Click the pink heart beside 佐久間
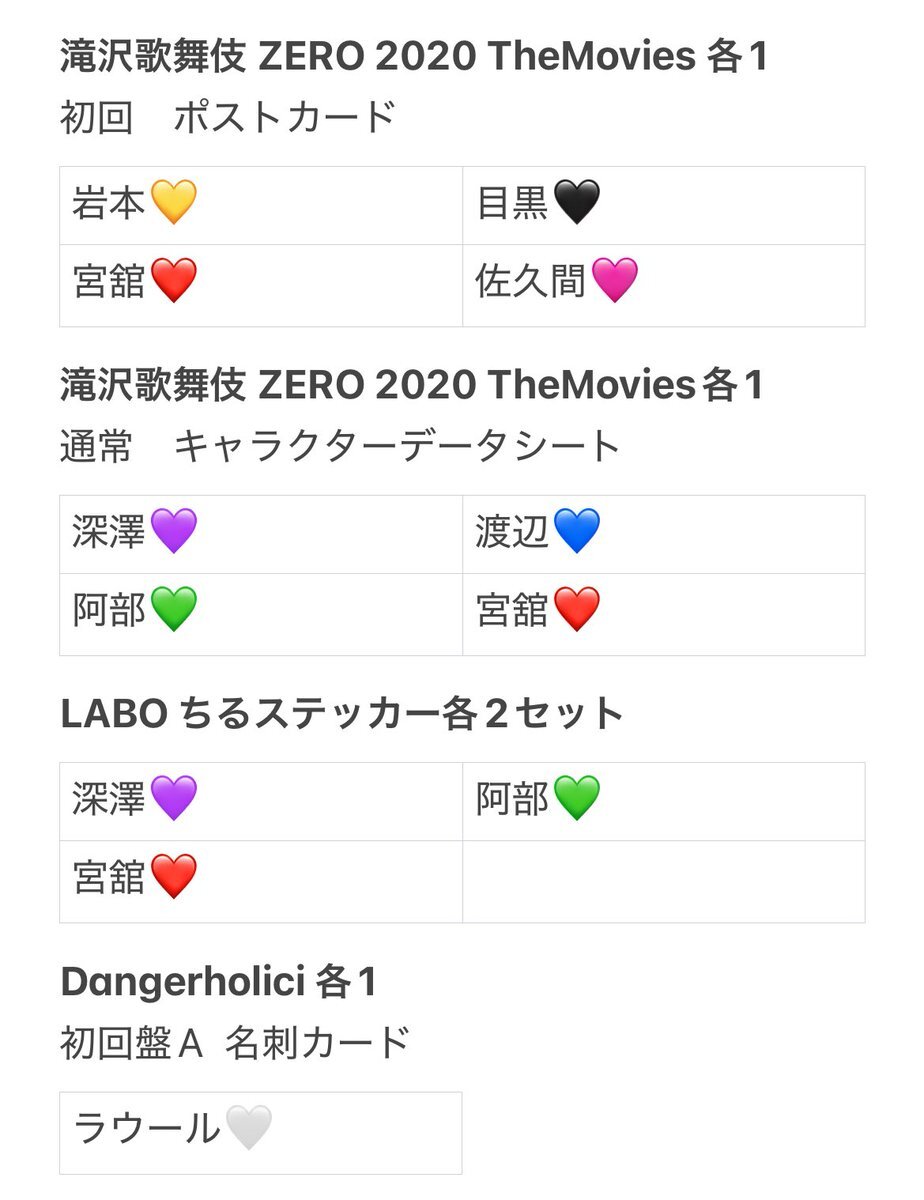This screenshot has width=924, height=1200. 613,281
